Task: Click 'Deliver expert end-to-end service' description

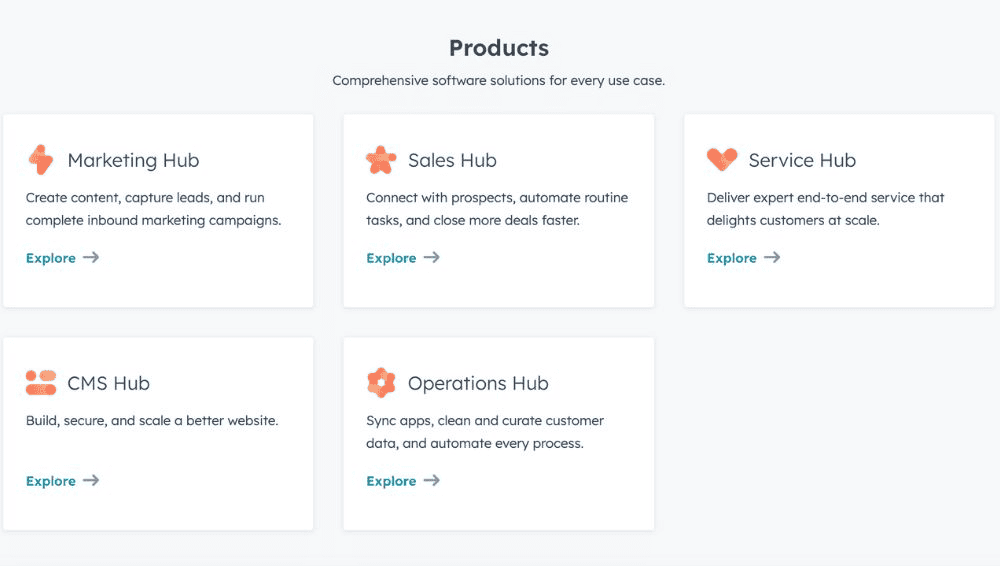Action: click(x=825, y=209)
